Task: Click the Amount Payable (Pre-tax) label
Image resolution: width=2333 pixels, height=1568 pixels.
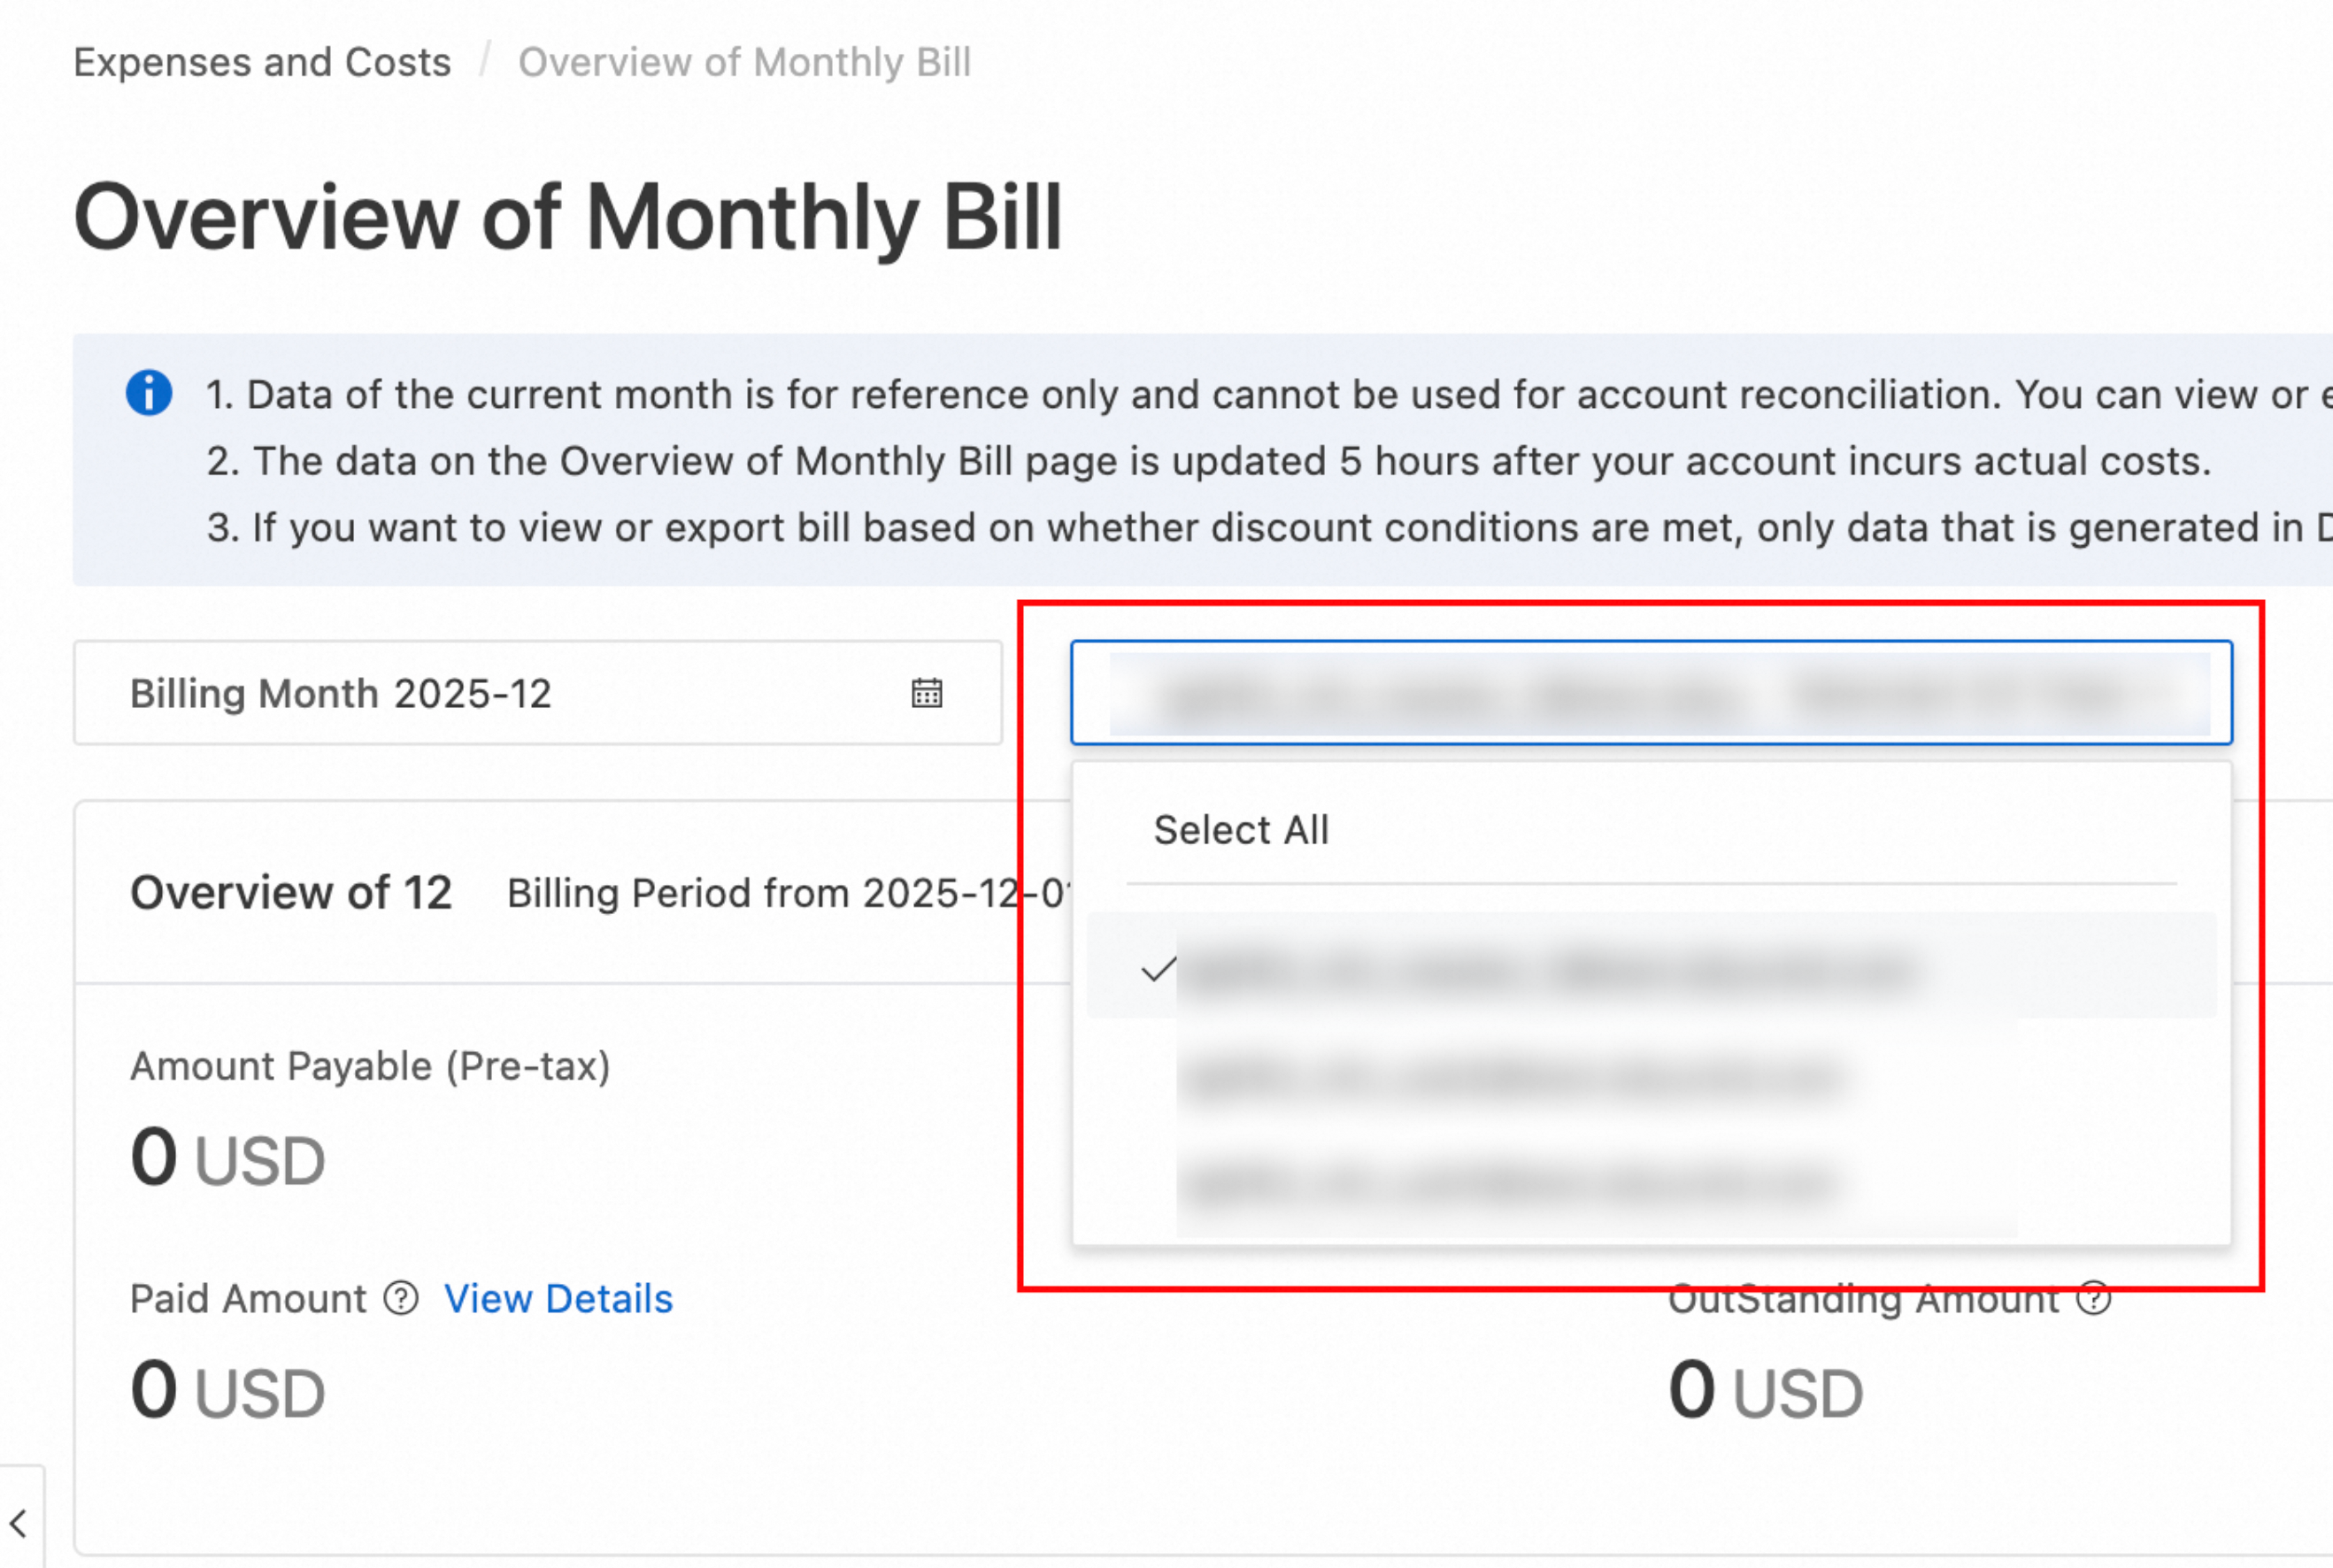Action: point(370,1066)
